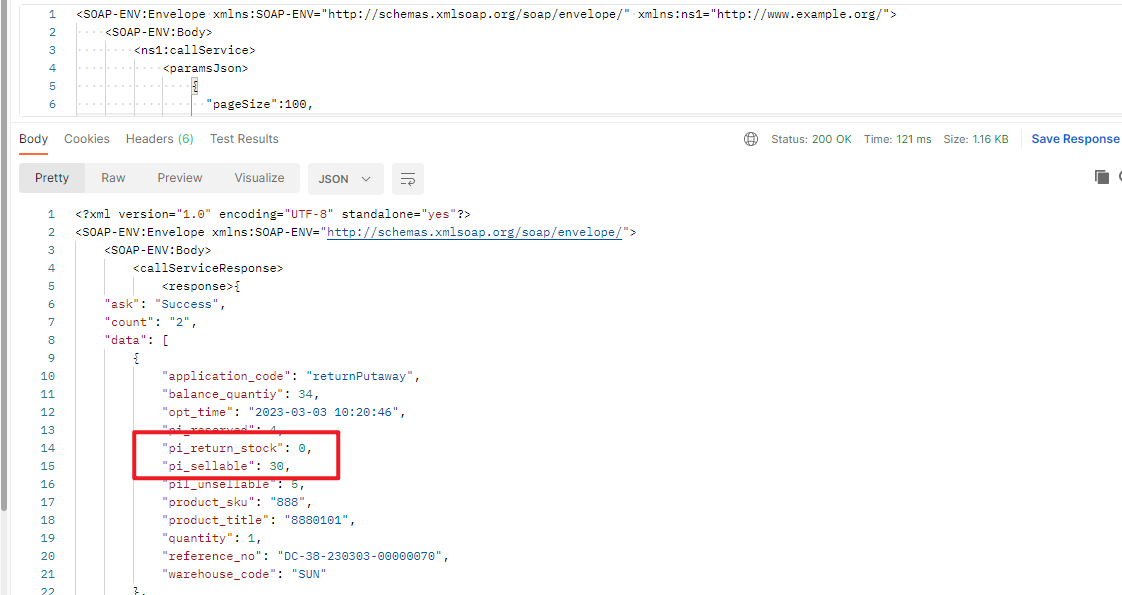This screenshot has width=1122, height=595.
Task: Click the "quantity": 1 line
Action: pyautogui.click(x=211, y=539)
